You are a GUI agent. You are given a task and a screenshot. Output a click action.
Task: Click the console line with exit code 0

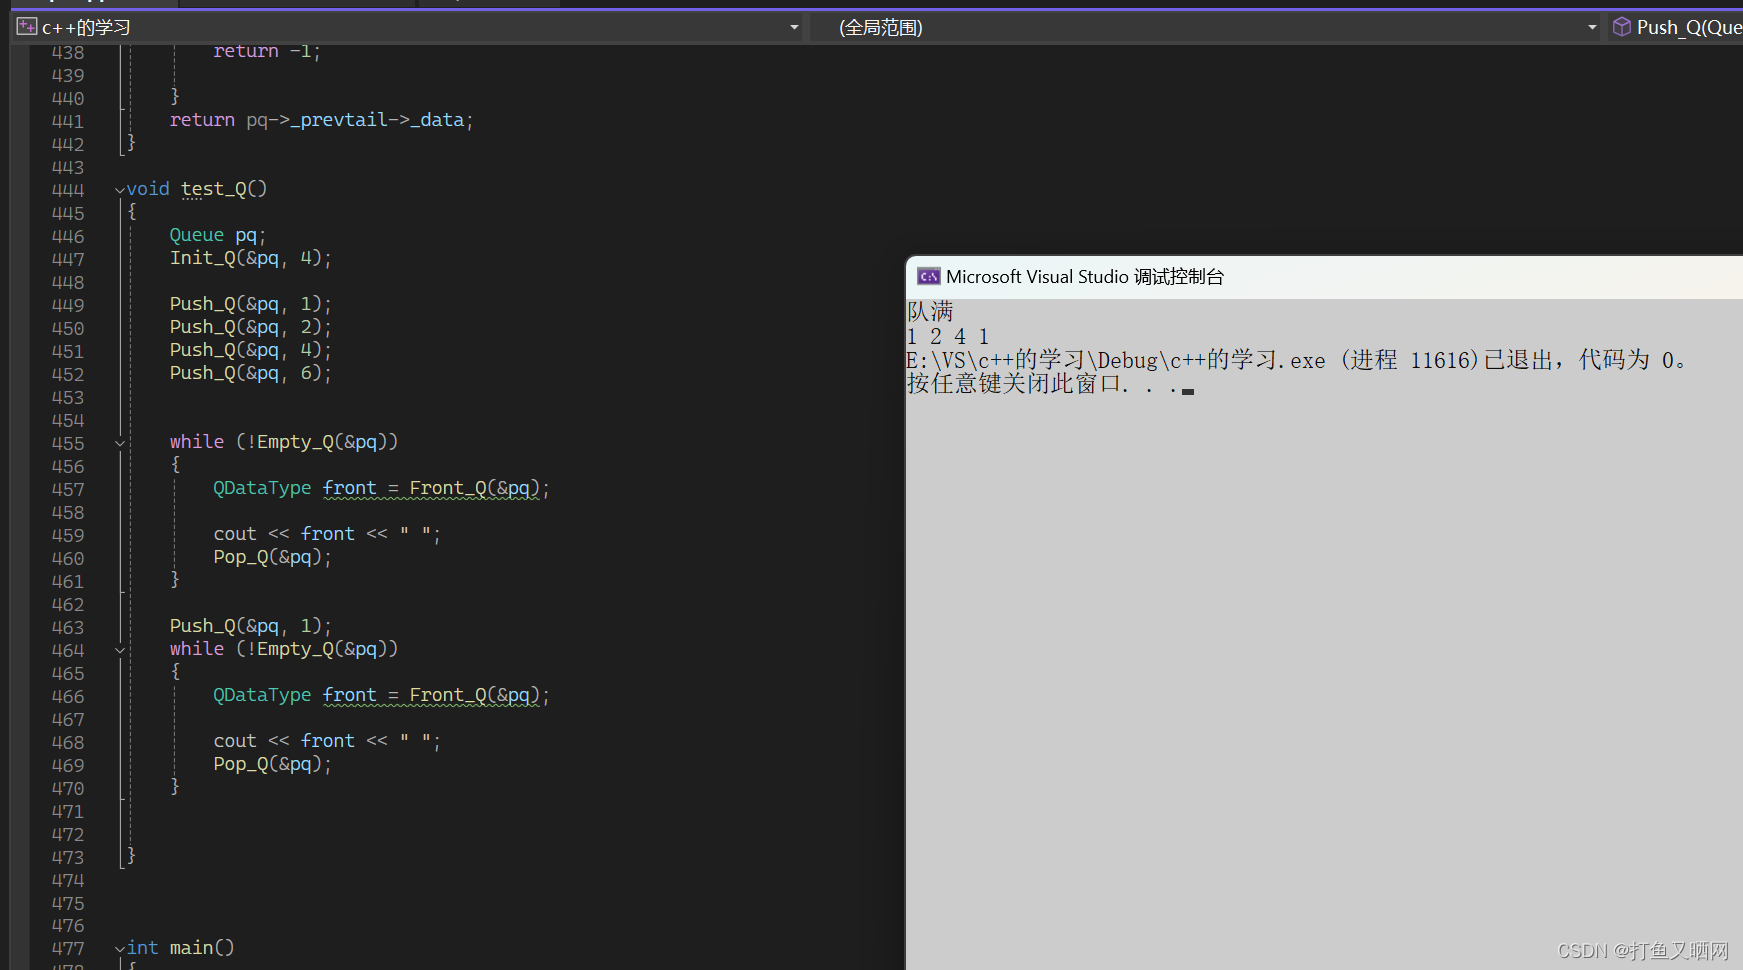pos(1297,360)
